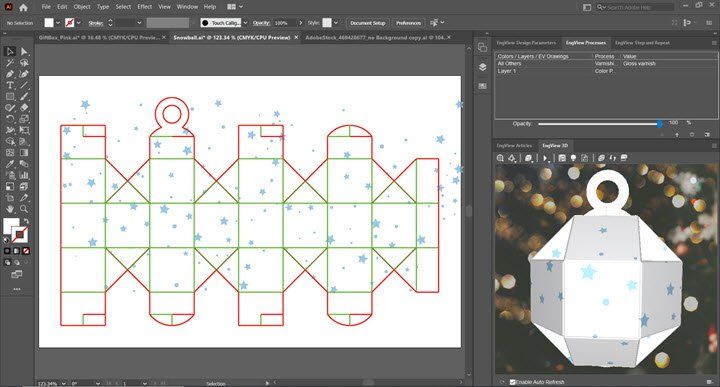Expand the Opacity dropdown arrow
This screenshot has width=720, height=387.
click(301, 22)
